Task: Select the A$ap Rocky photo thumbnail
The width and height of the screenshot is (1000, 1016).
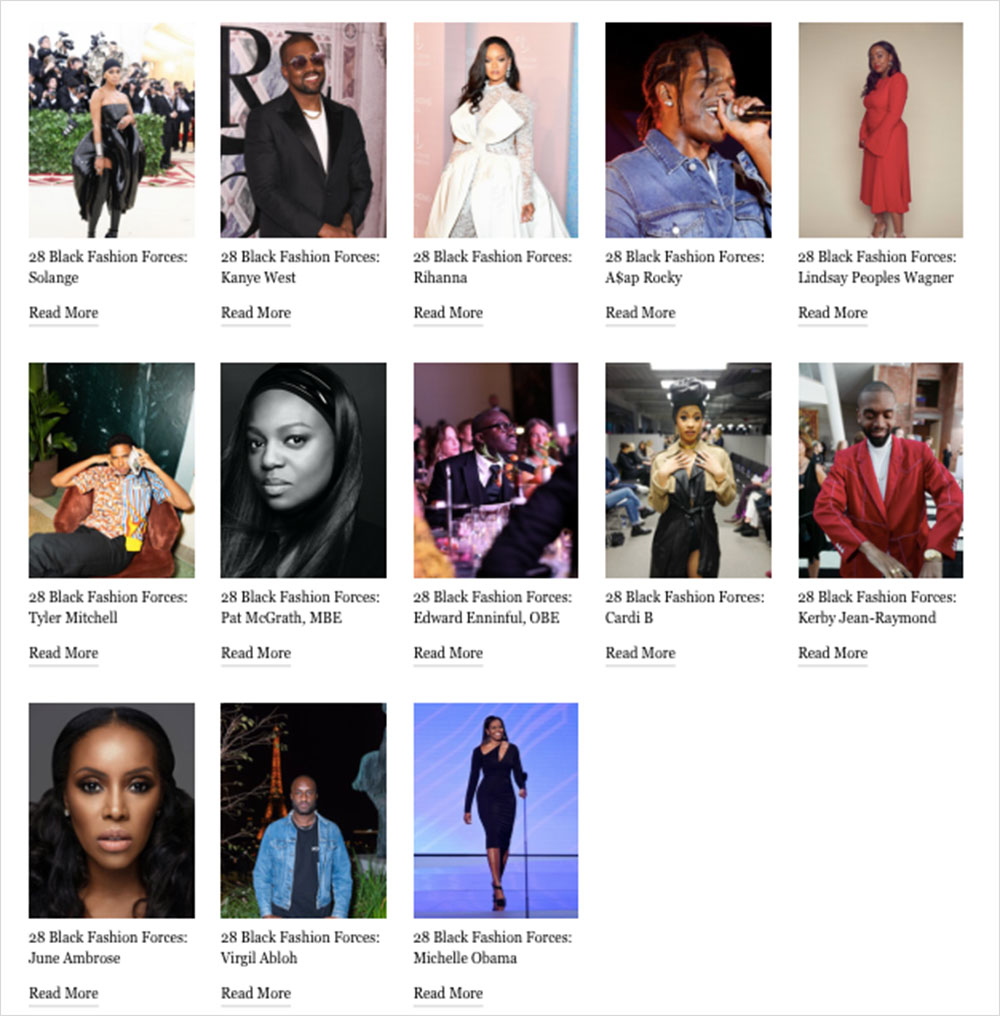Action: pyautogui.click(x=688, y=130)
